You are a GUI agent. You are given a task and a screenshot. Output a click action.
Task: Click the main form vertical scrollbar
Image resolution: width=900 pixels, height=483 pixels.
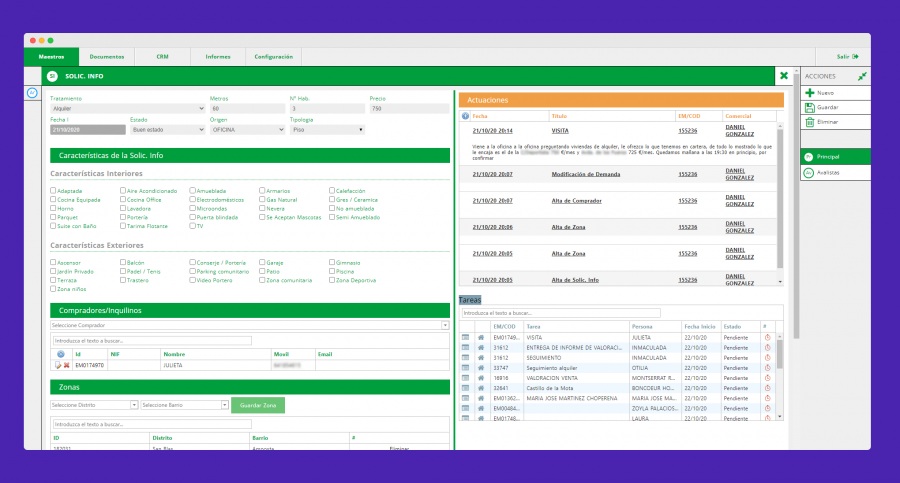(x=796, y=207)
